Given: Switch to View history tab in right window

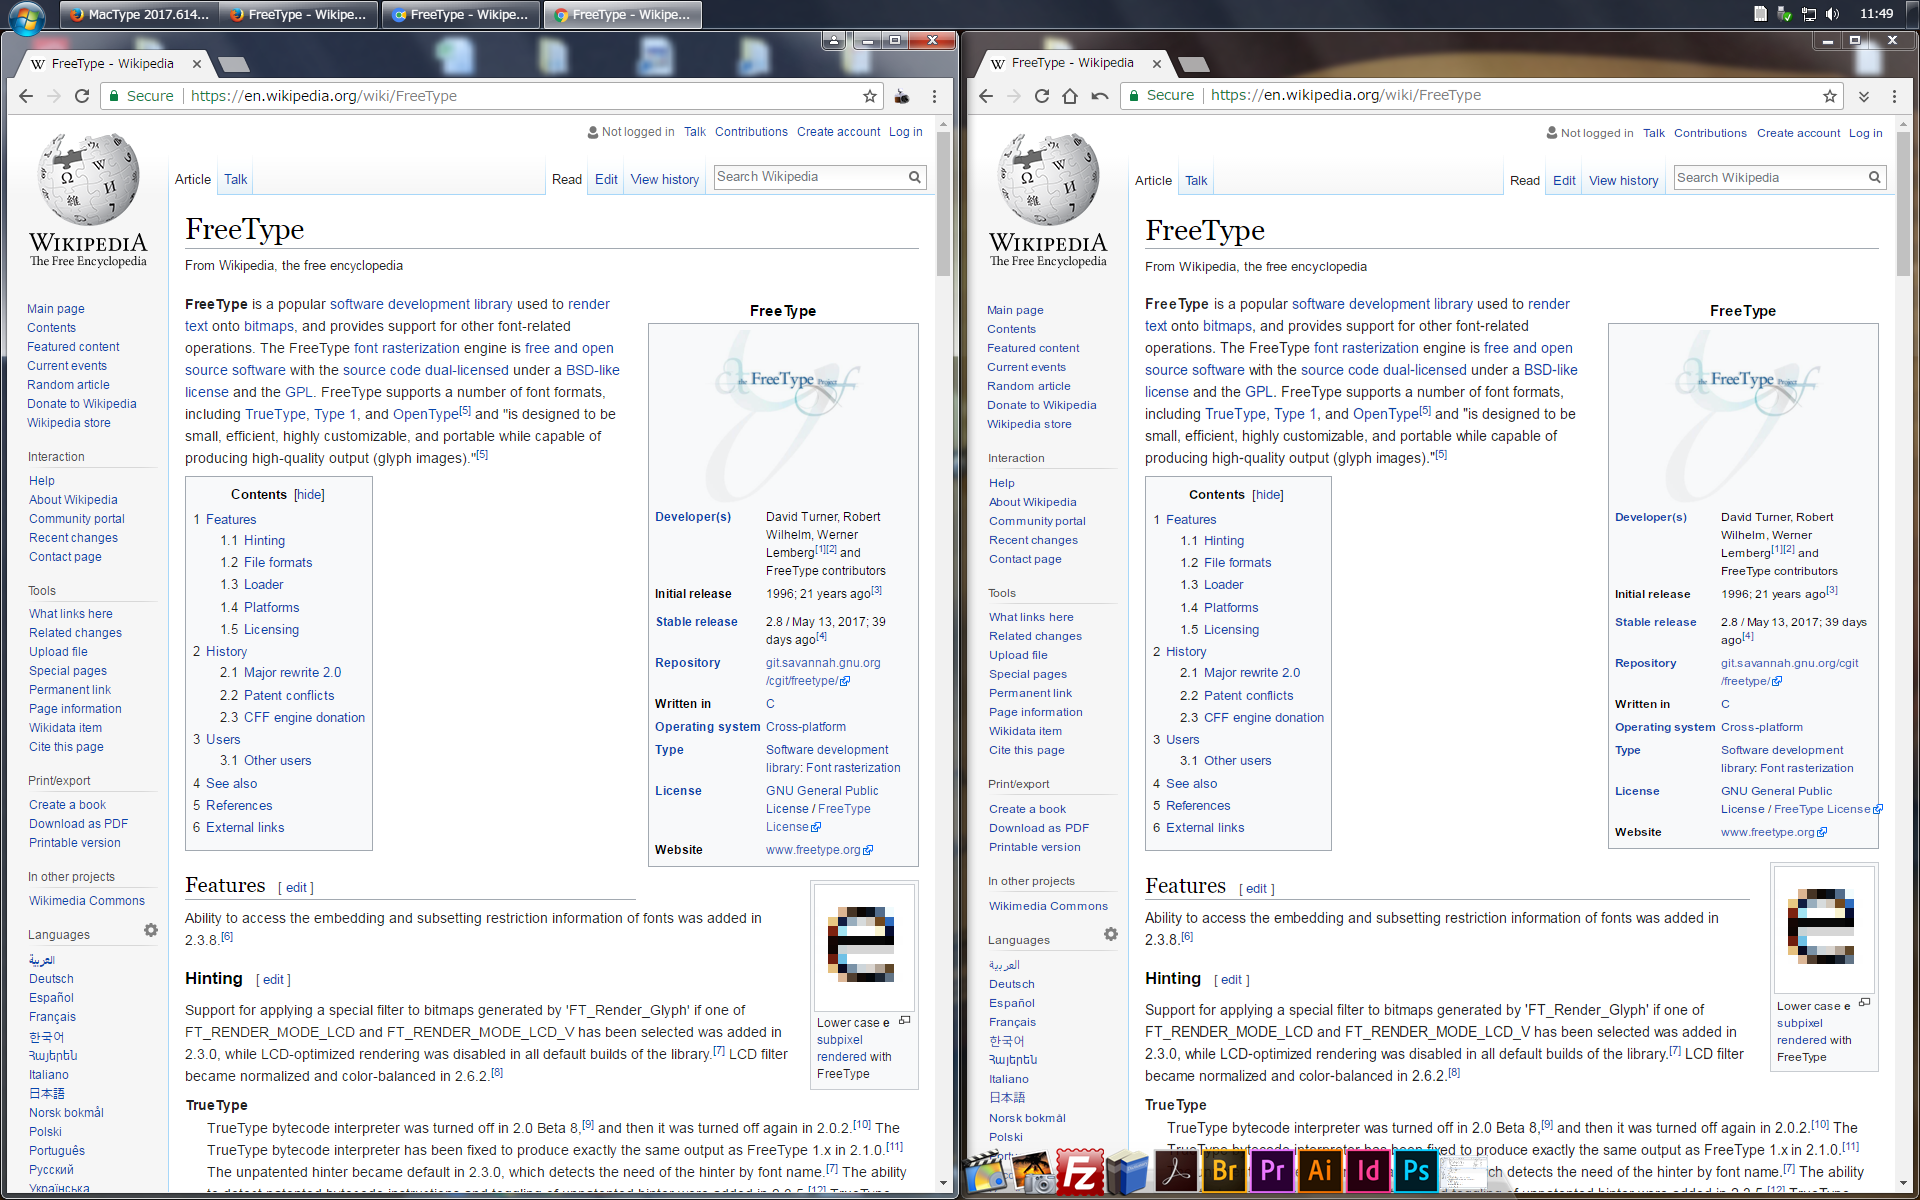Looking at the screenshot, I should tap(1623, 181).
